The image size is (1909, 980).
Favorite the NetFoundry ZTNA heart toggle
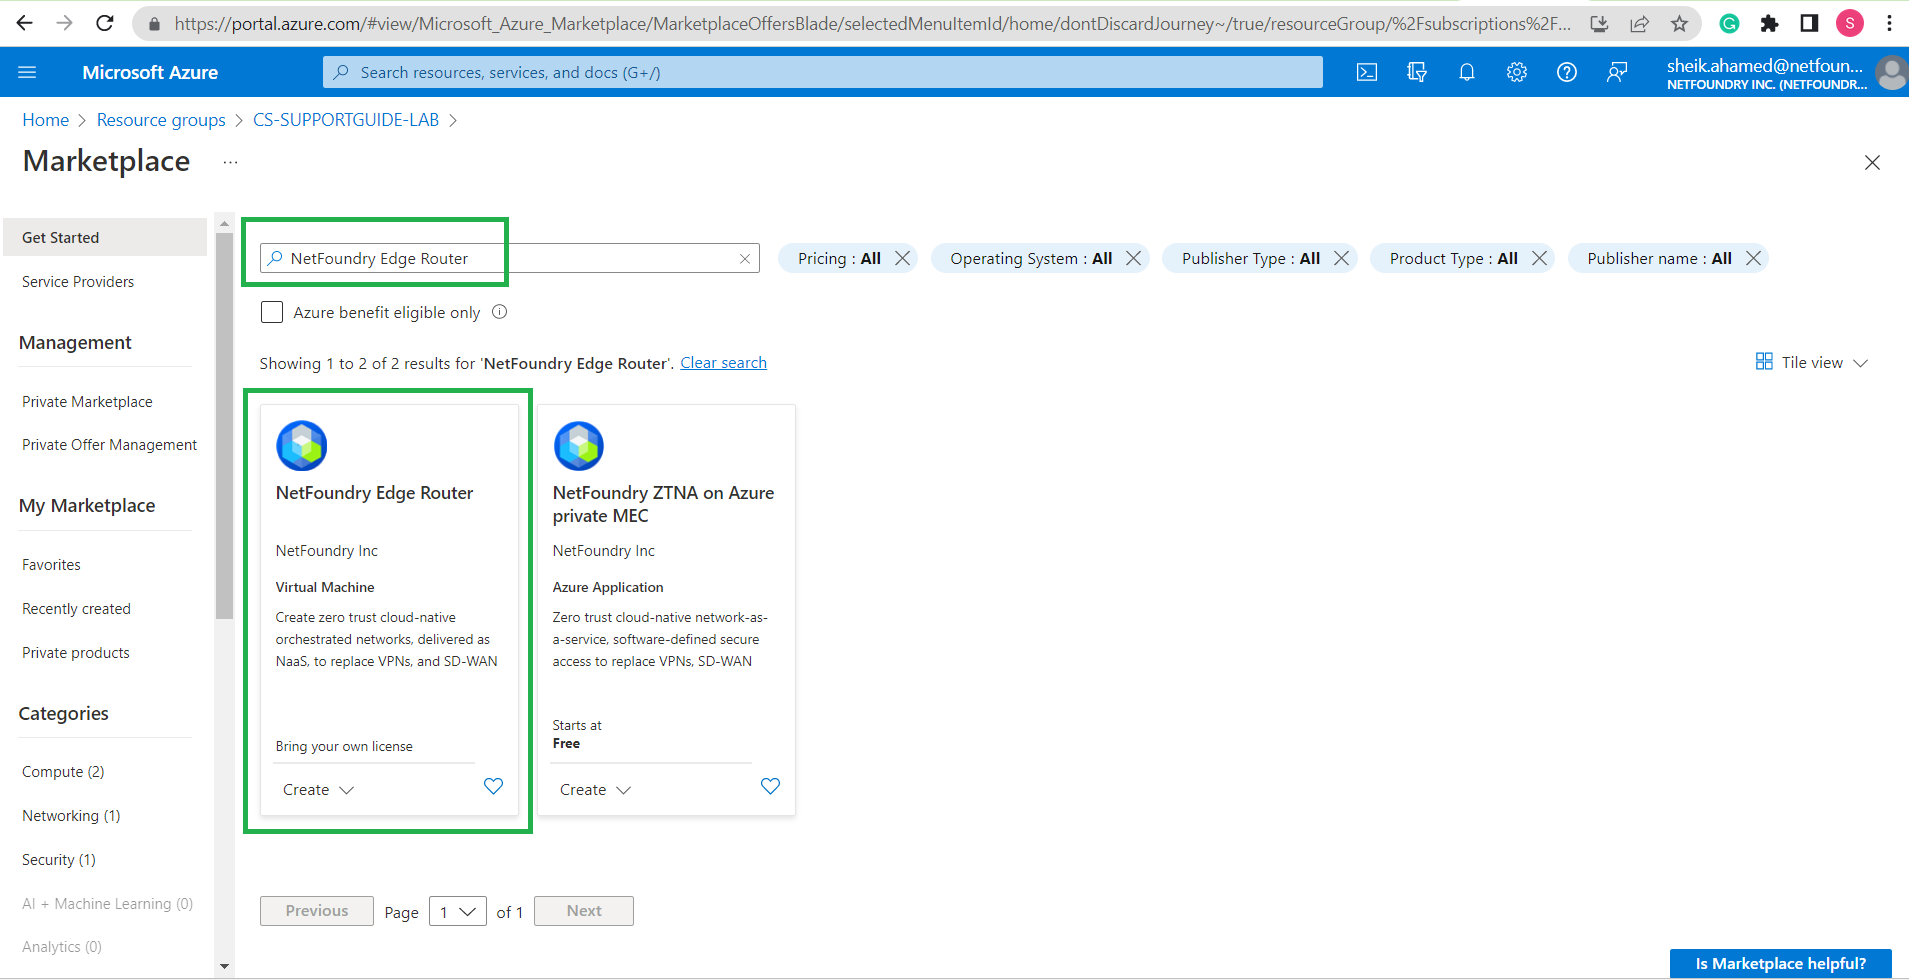point(770,786)
